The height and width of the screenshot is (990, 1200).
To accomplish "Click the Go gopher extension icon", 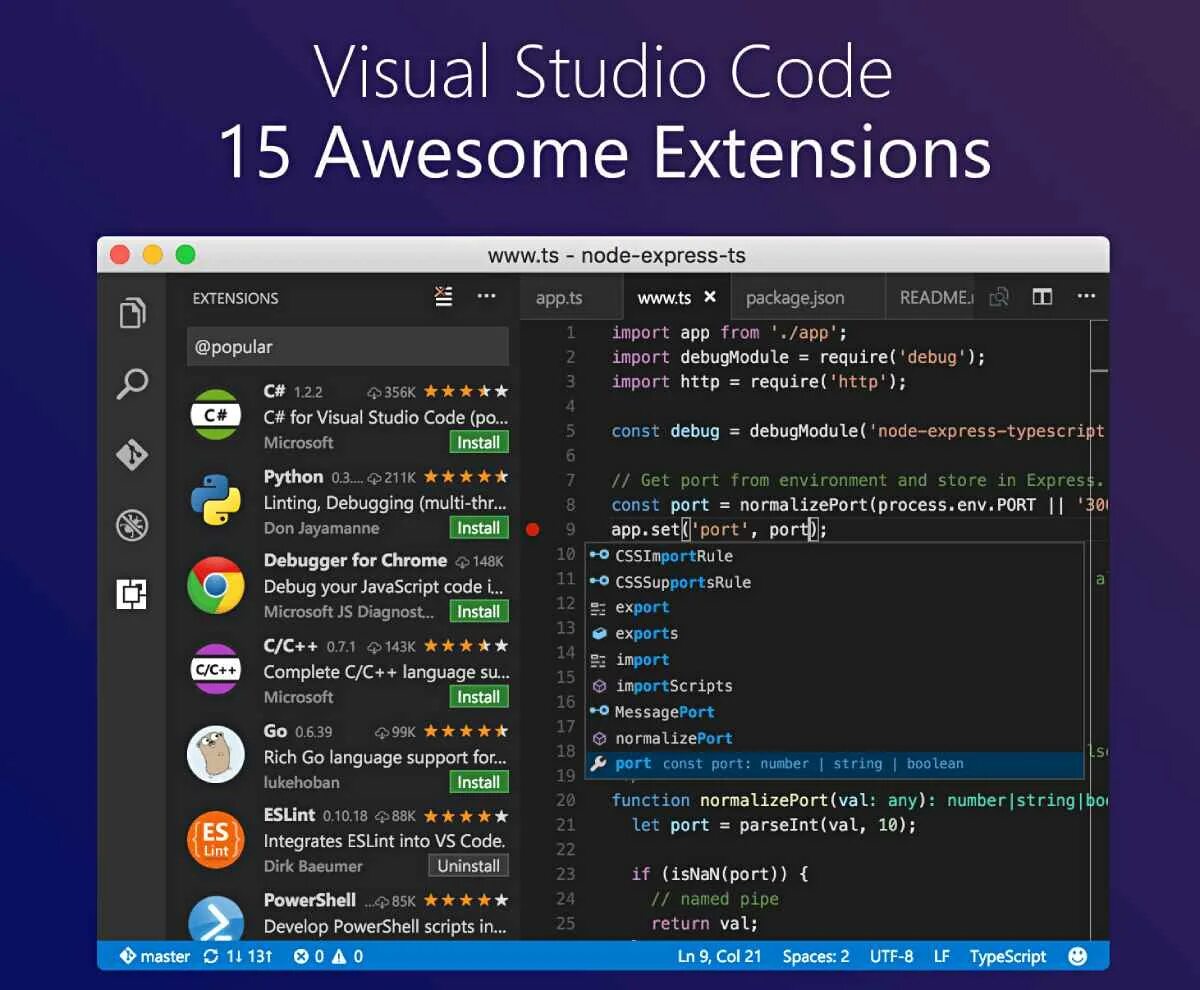I will pos(216,755).
